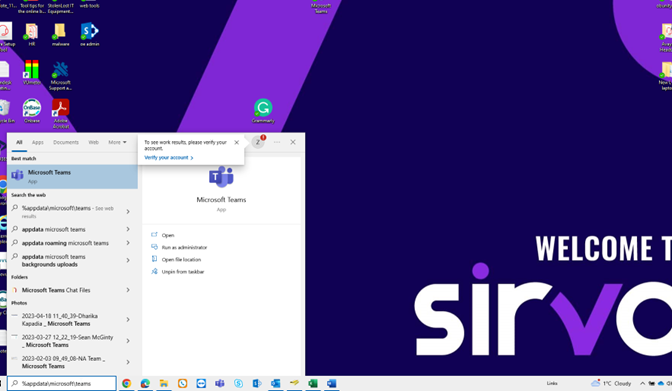This screenshot has width=672, height=391.
Task: Open the Grammarly desktop shortcut
Action: [263, 111]
